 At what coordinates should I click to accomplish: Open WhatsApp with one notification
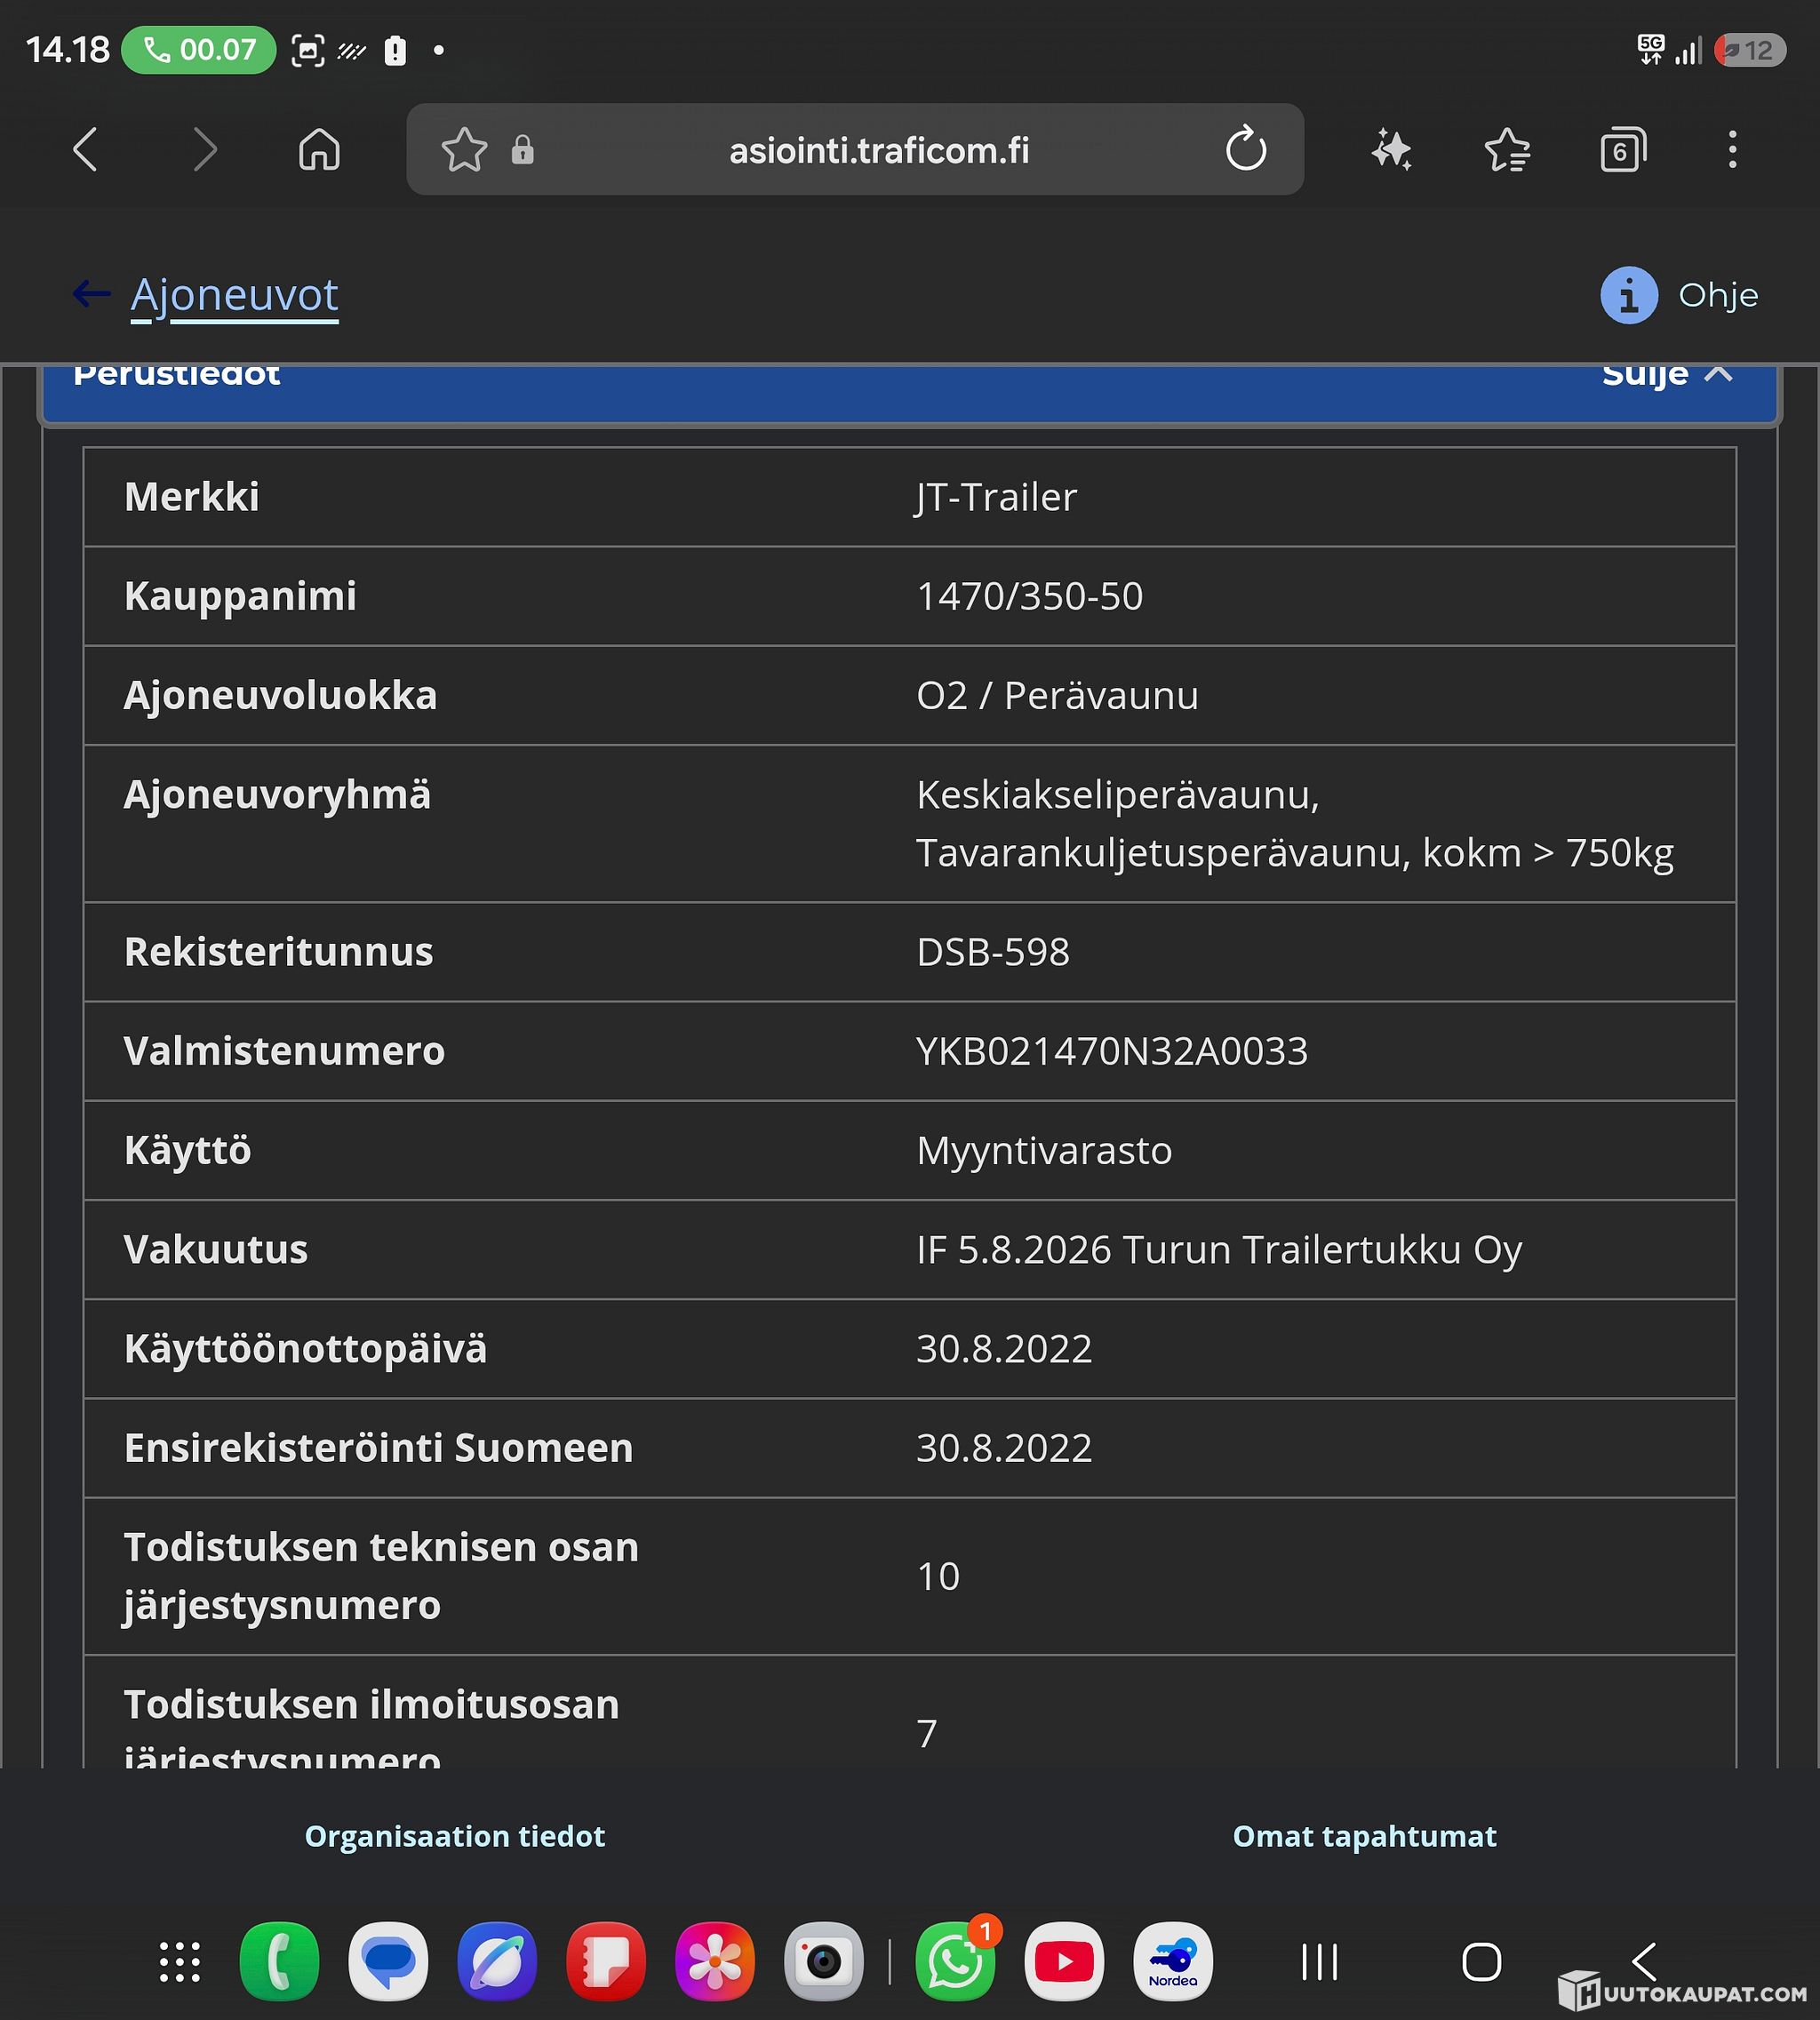tap(956, 1962)
